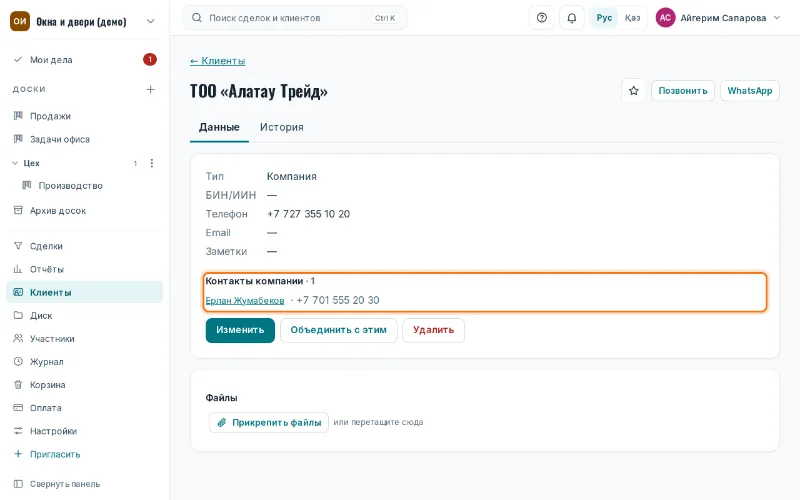This screenshot has width=800, height=500.
Task: Switch to the История tab
Action: click(x=282, y=127)
